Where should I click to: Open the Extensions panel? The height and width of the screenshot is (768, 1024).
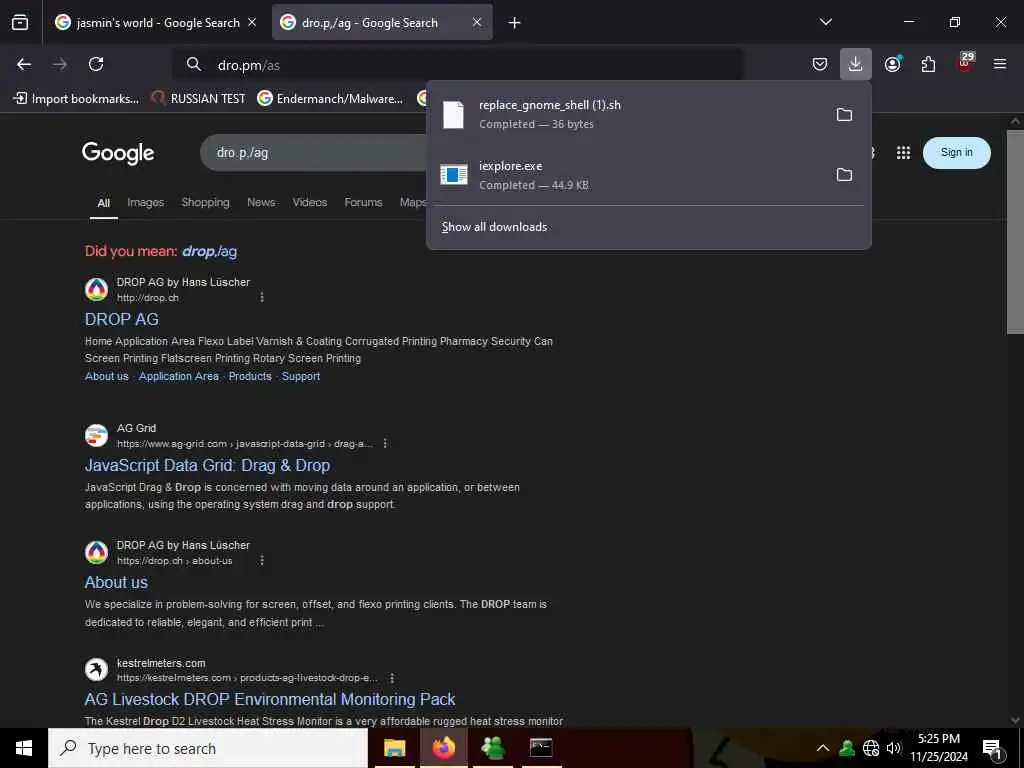[x=928, y=64]
